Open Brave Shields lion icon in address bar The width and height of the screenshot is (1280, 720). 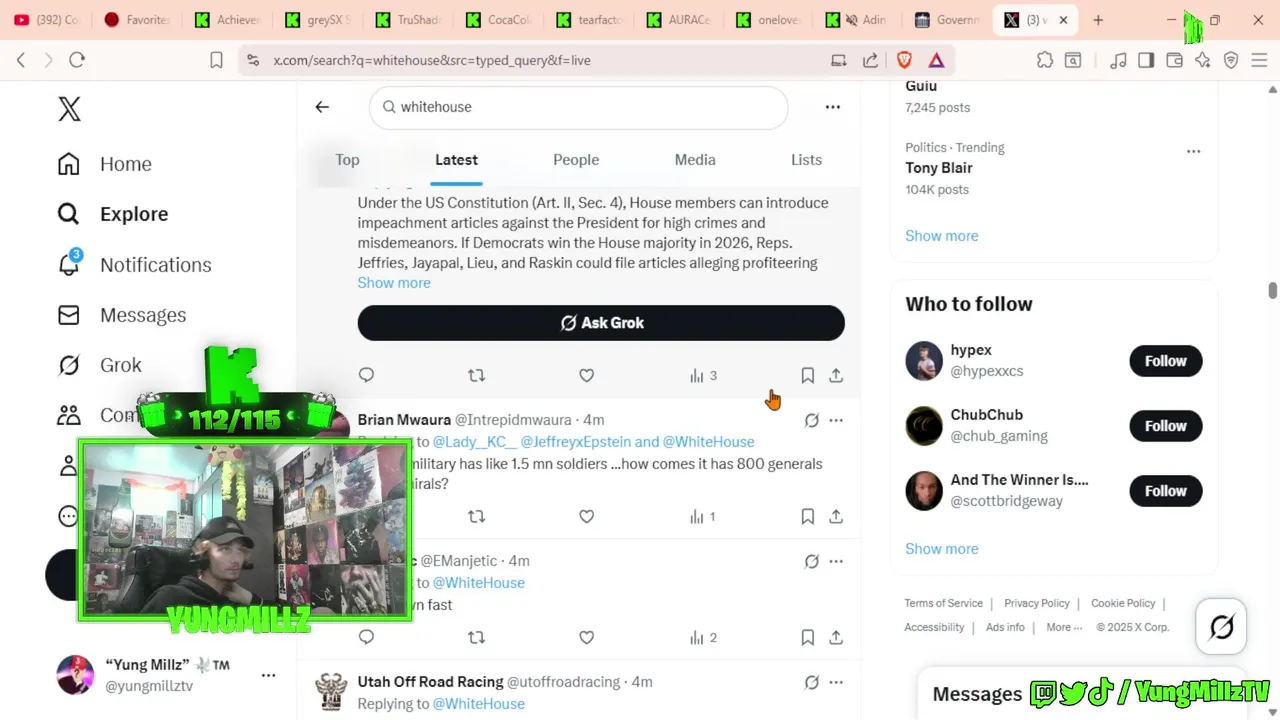click(904, 60)
